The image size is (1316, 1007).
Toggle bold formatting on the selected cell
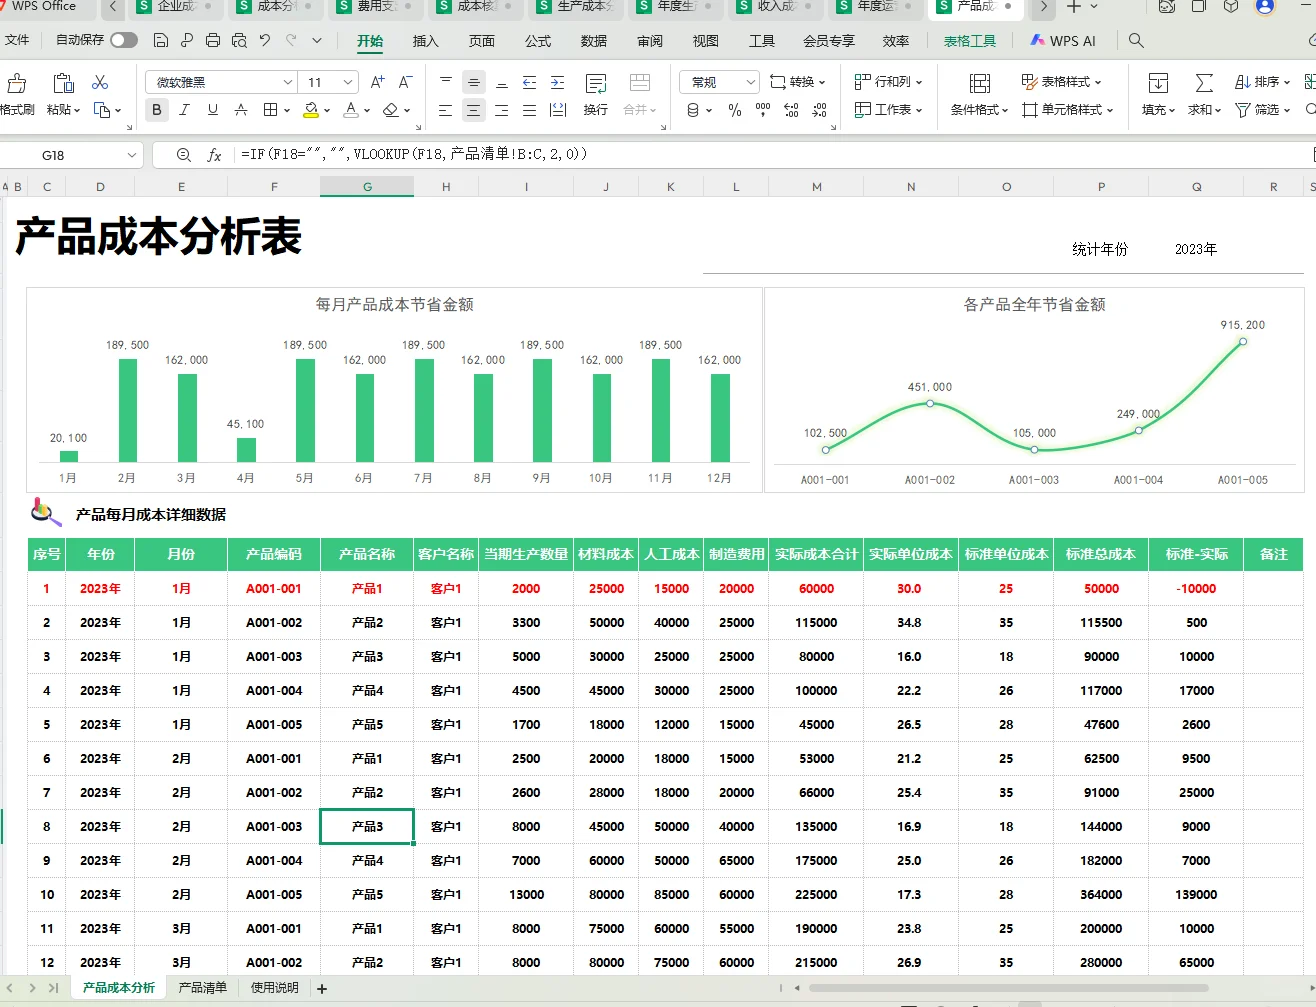pos(158,110)
